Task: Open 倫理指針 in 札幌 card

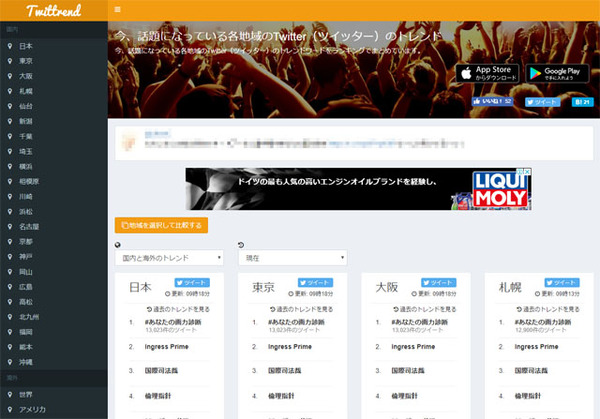Action: 528,396
